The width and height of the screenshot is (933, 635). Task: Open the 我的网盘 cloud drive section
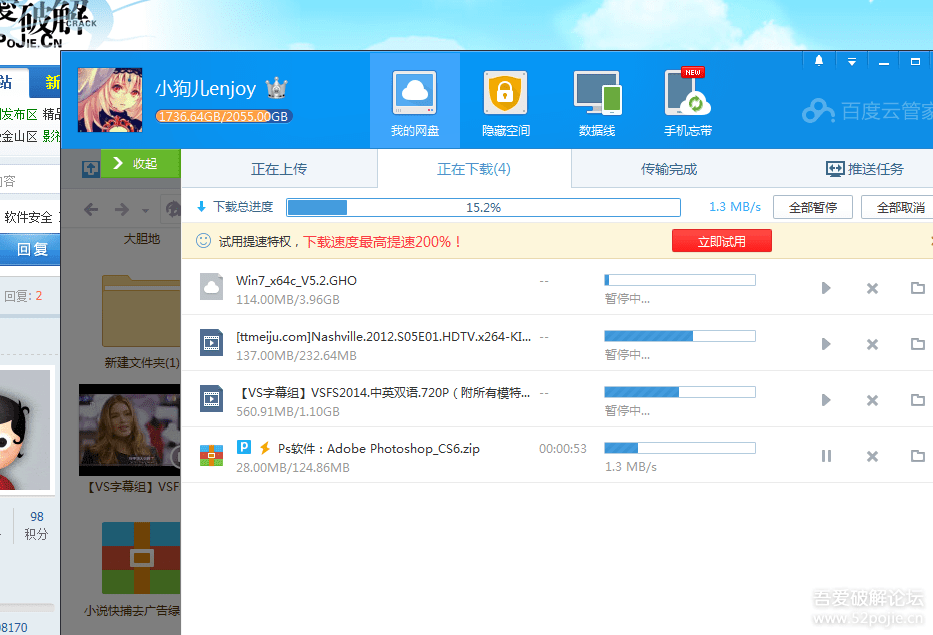click(415, 101)
